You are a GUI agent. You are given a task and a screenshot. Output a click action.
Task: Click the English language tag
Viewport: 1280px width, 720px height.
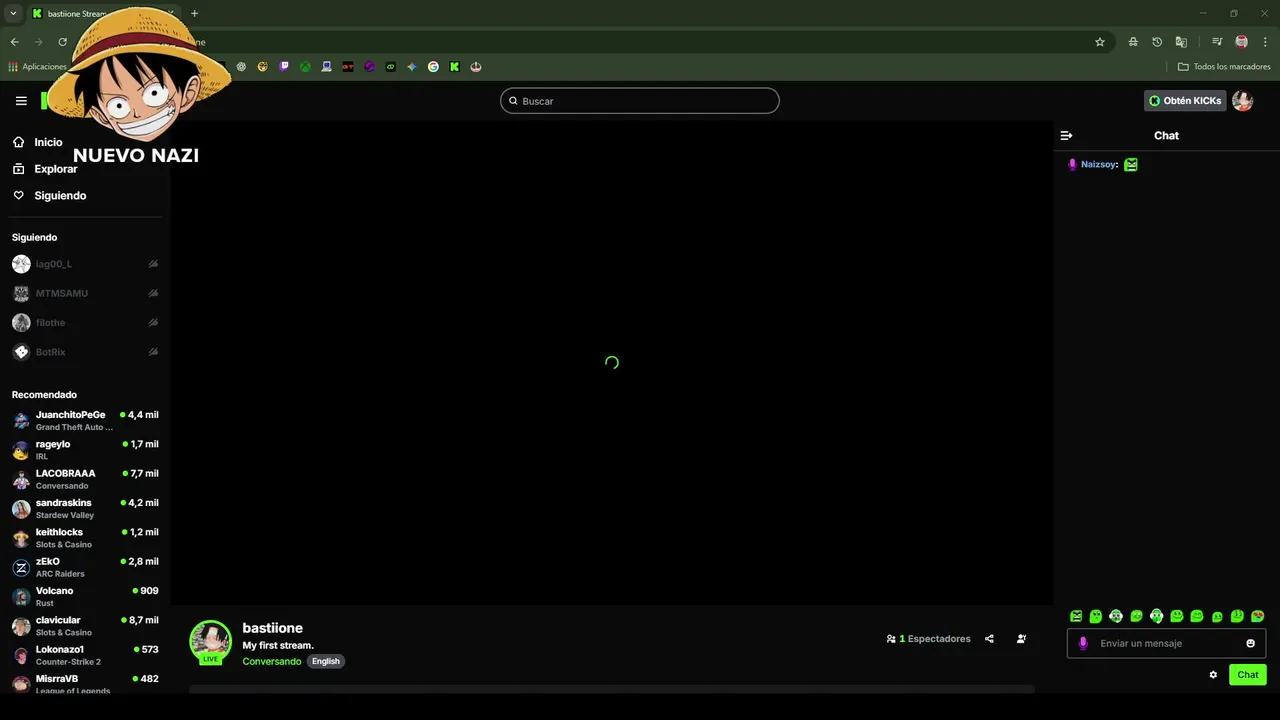(x=326, y=661)
